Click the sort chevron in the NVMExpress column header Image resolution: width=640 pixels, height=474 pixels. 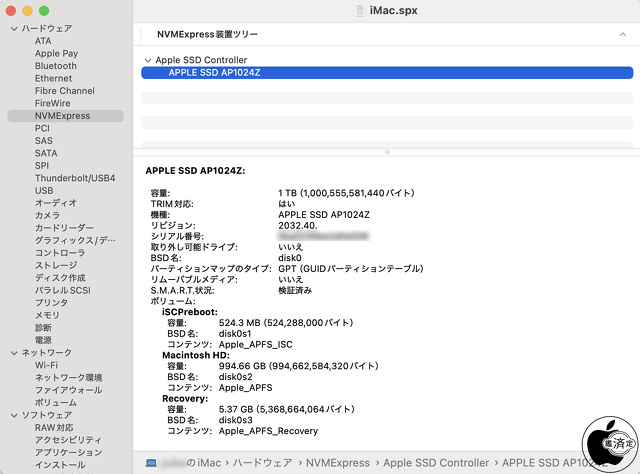pyautogui.click(x=622, y=34)
